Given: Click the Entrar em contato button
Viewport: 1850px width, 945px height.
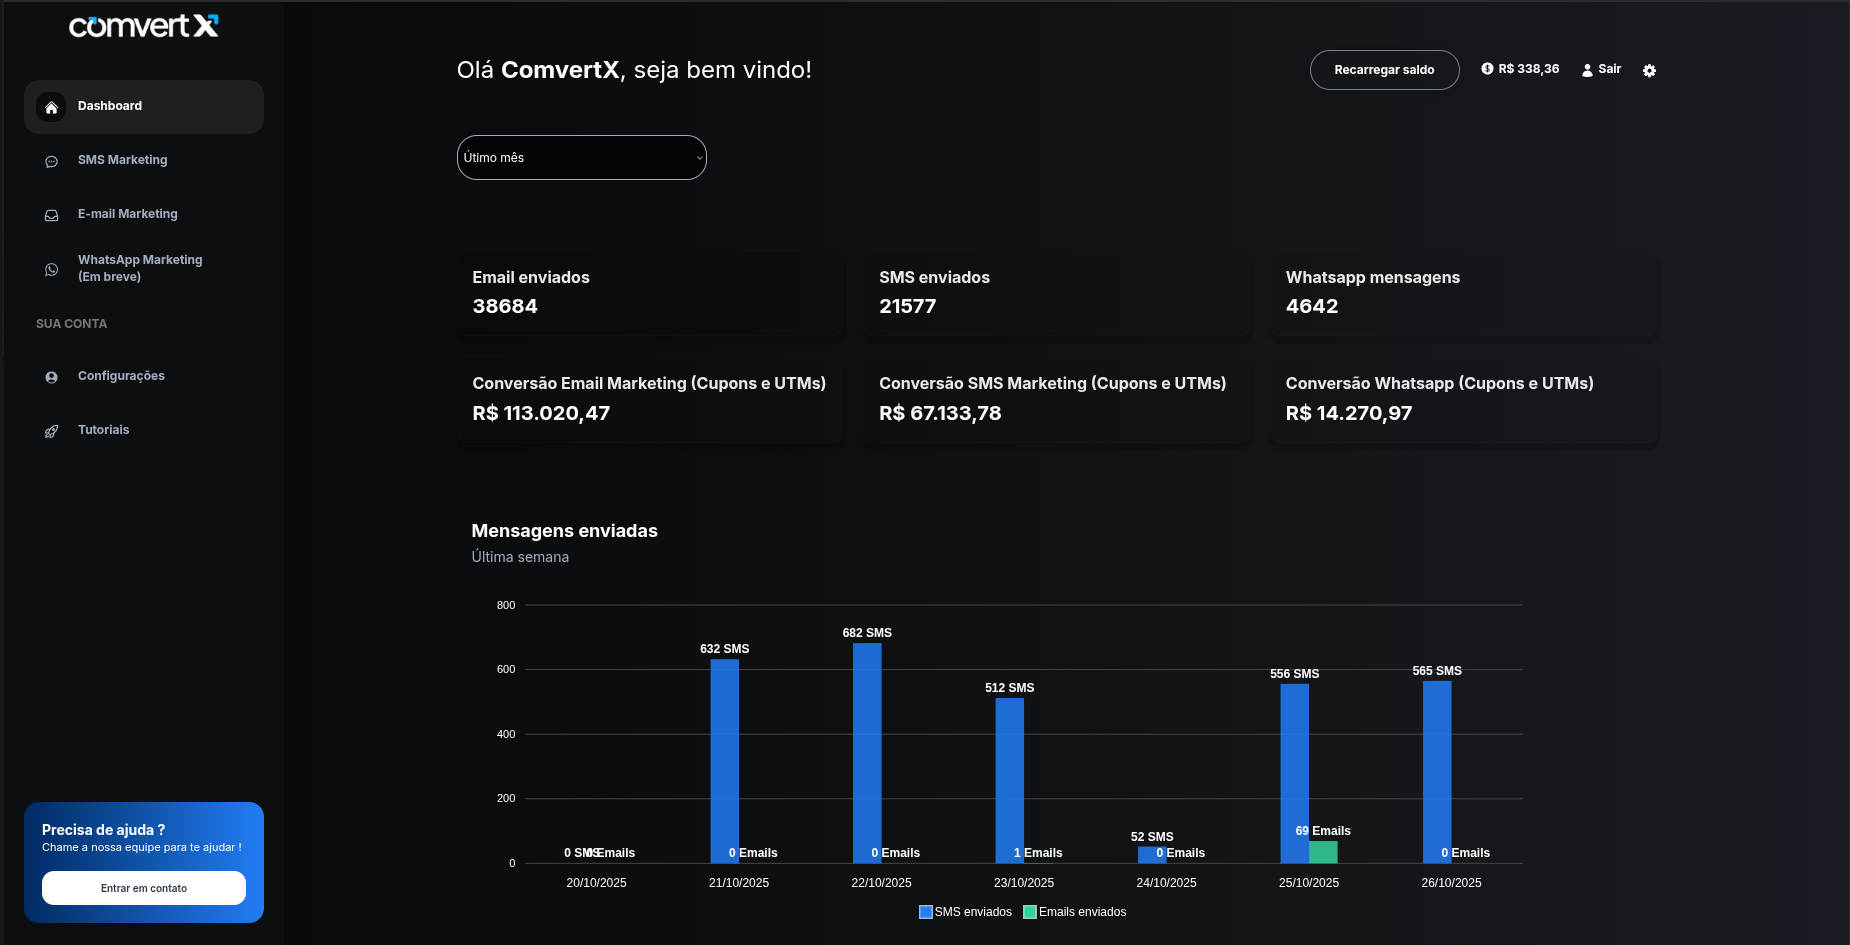Looking at the screenshot, I should point(144,888).
